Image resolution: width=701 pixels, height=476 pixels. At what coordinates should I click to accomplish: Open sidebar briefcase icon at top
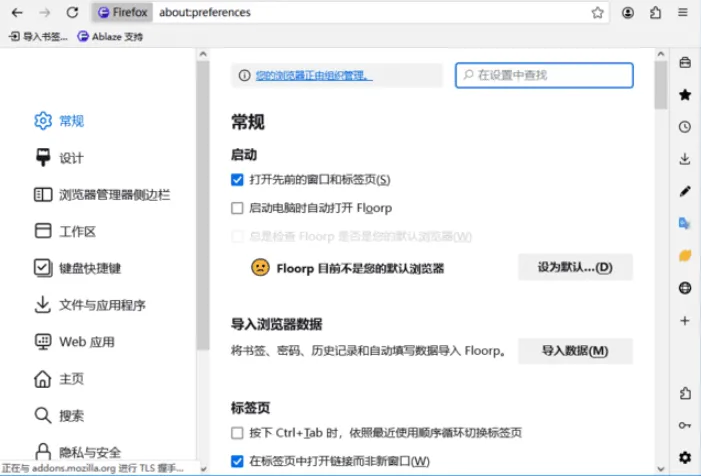(x=685, y=62)
